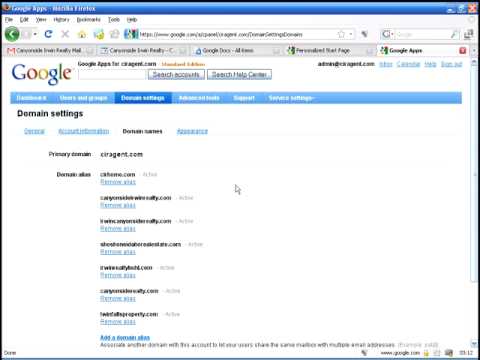Close the Google Apps browser tab
Viewport: 480px width, 360px height.
(x=462, y=51)
